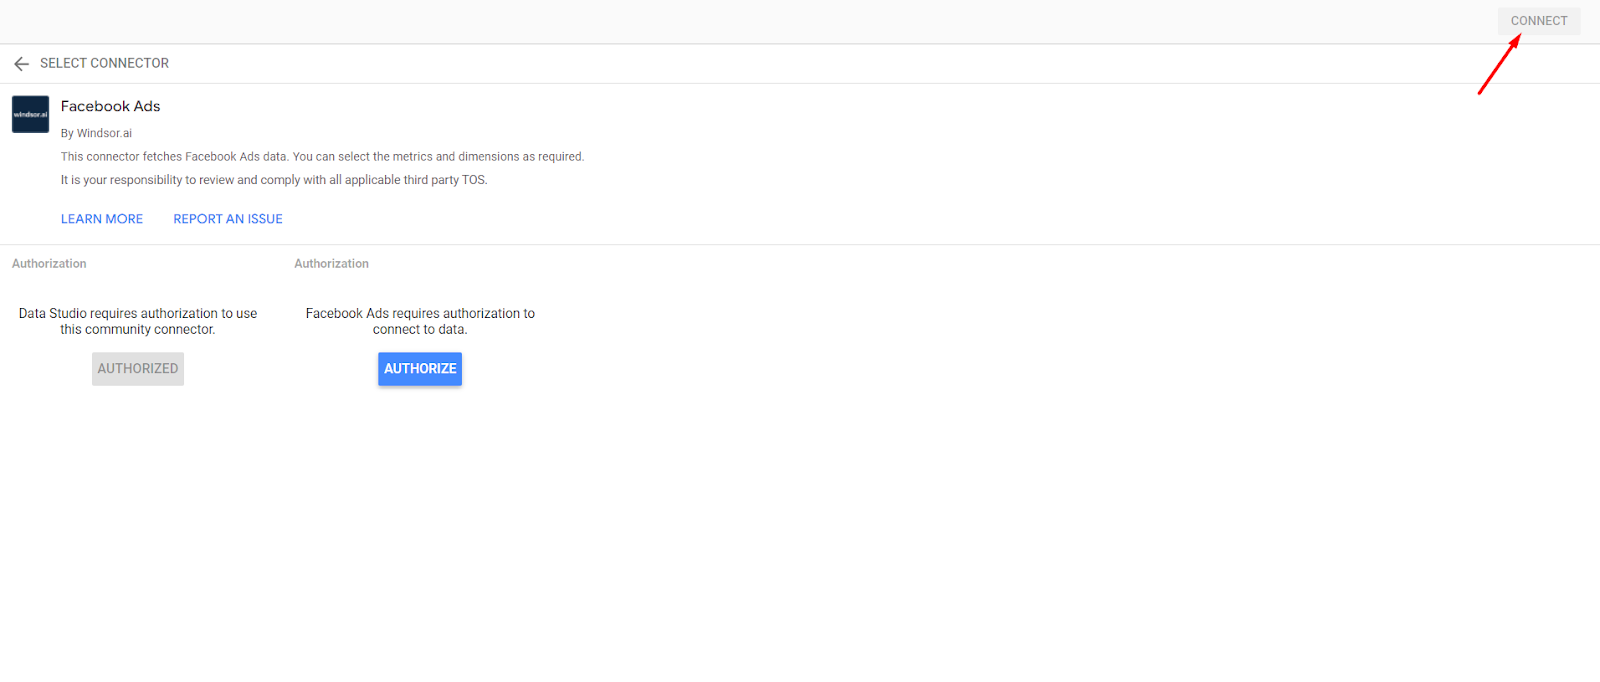
Task: Click the Data Studio requires authorization message
Action: [x=138, y=321]
